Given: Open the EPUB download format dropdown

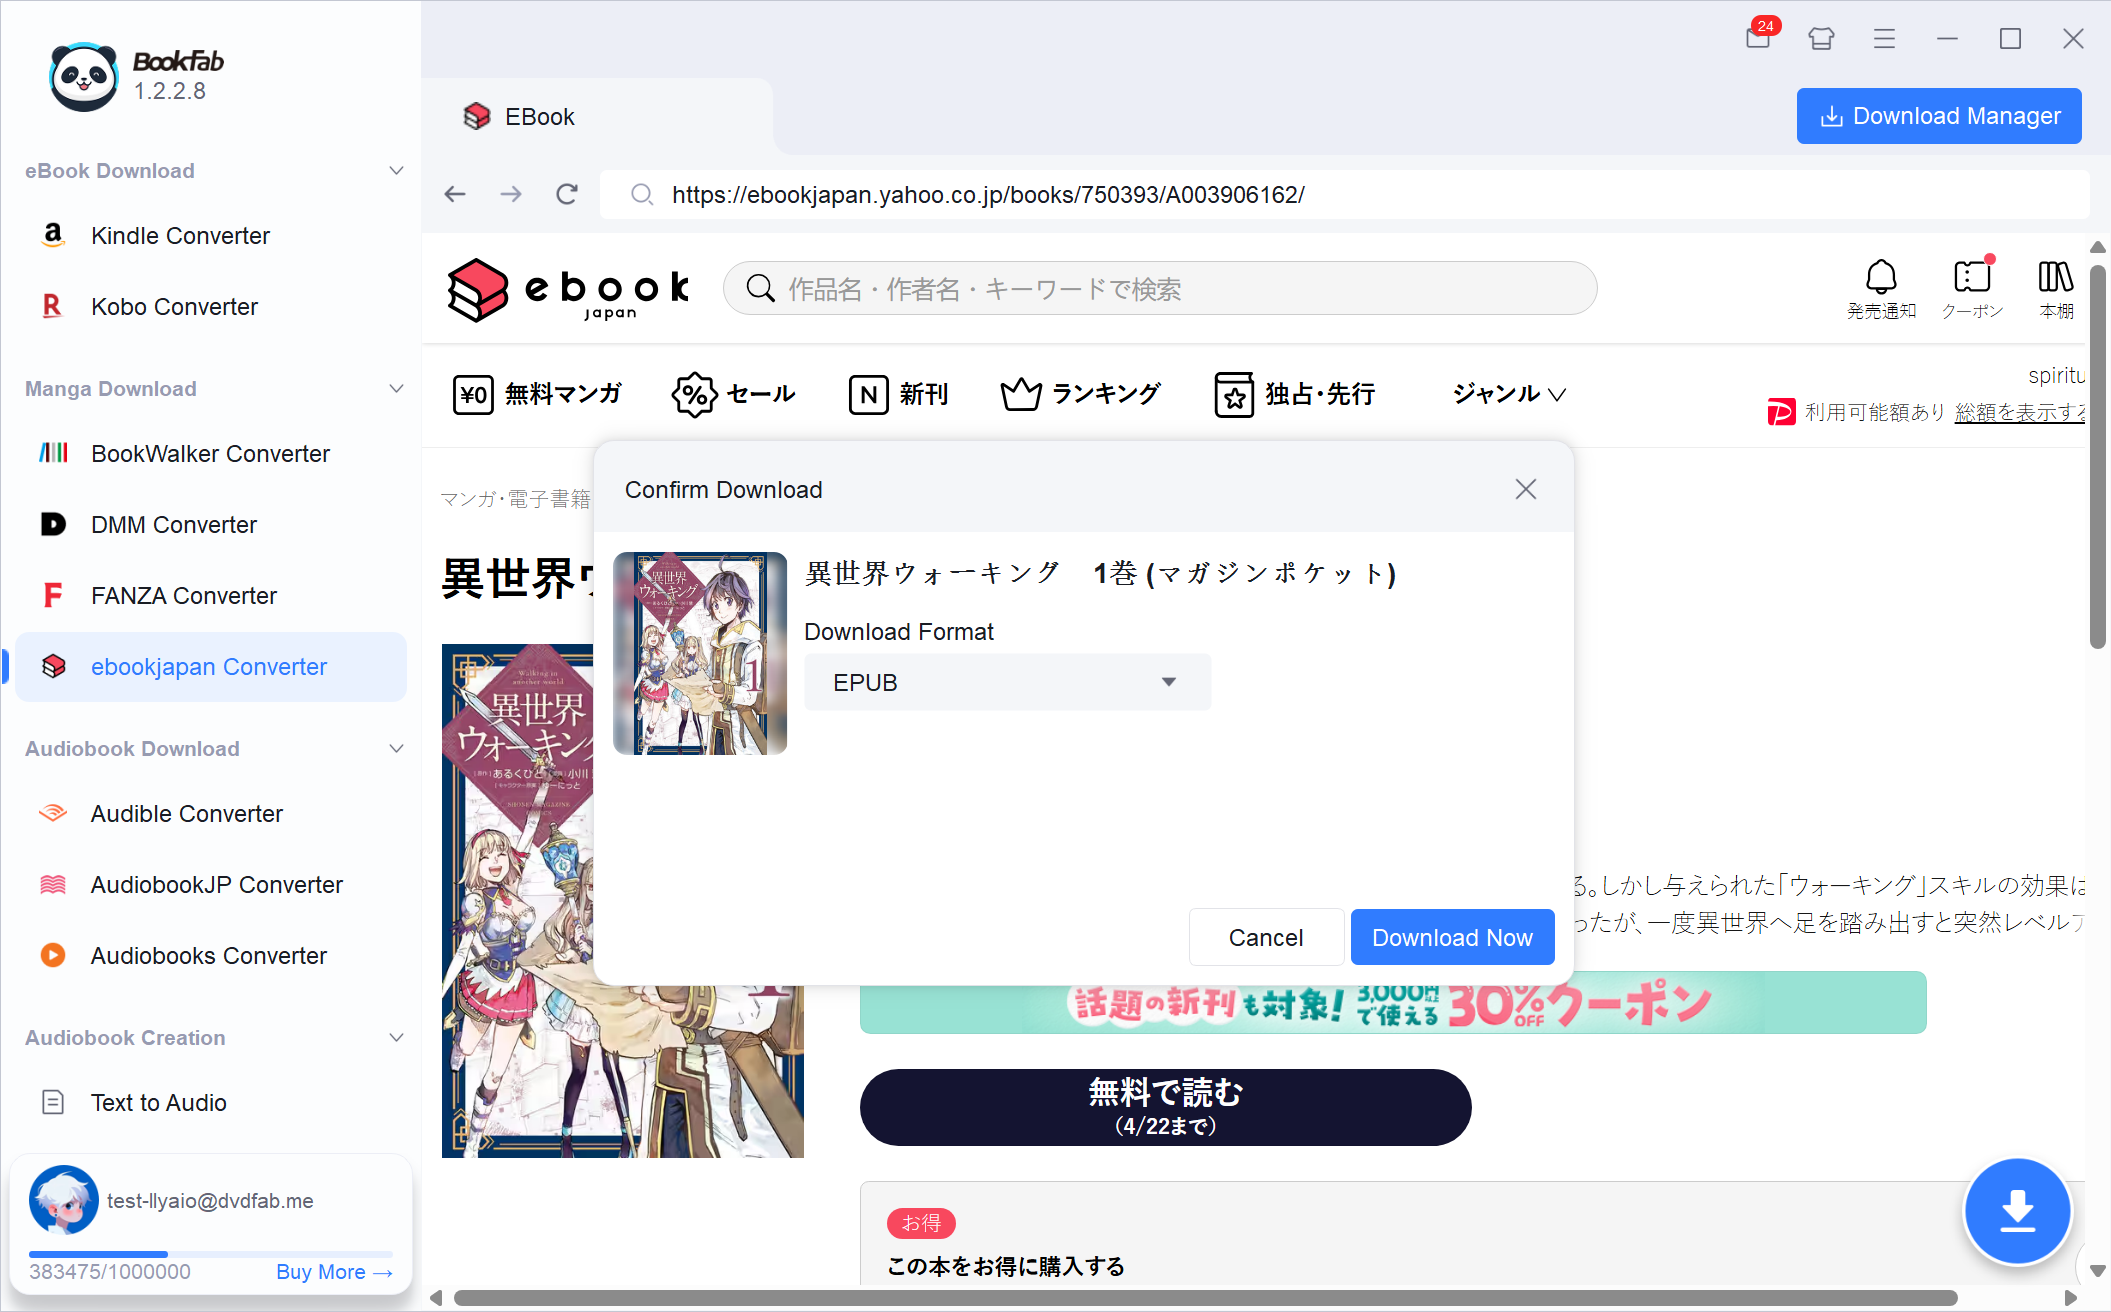Looking at the screenshot, I should point(1006,681).
